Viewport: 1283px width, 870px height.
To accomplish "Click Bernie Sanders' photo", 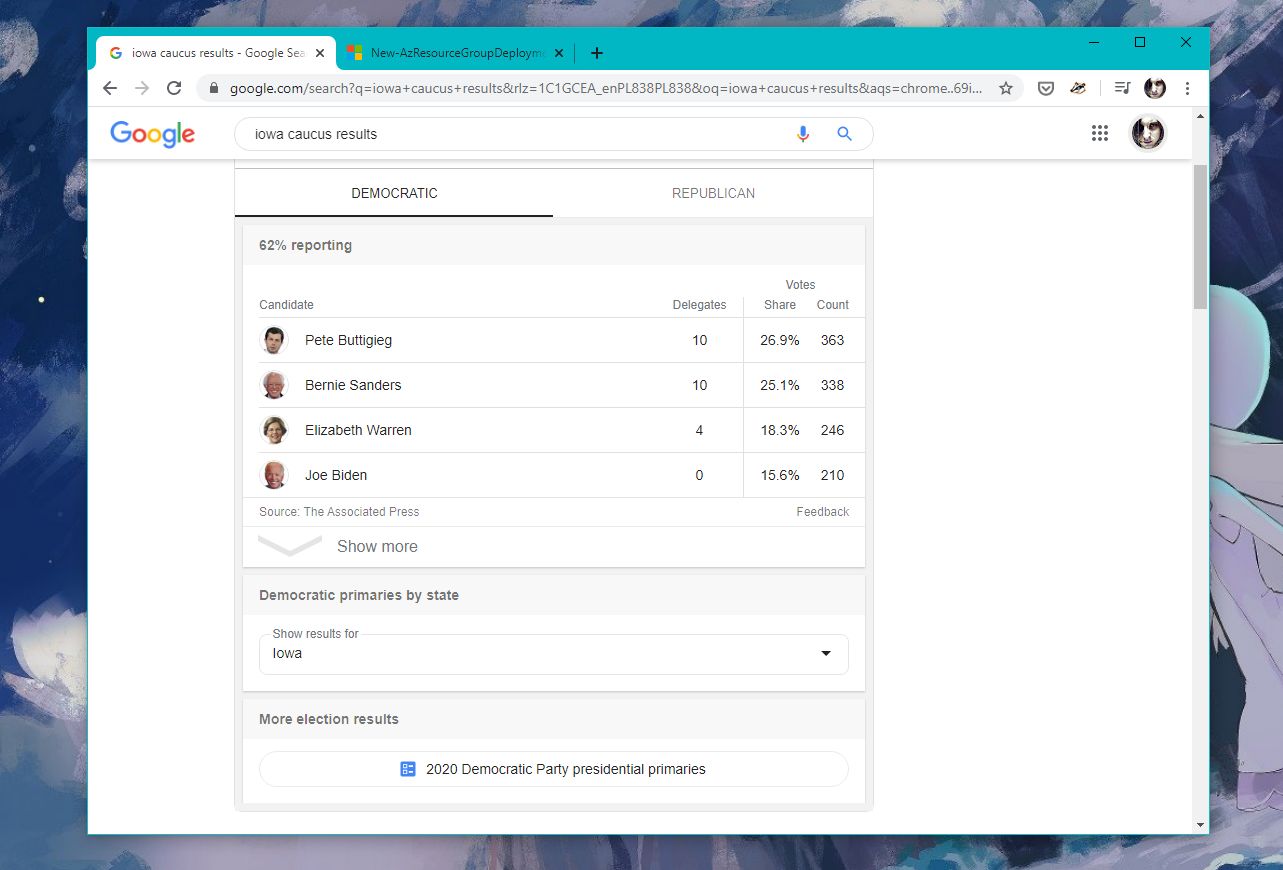I will (x=273, y=385).
